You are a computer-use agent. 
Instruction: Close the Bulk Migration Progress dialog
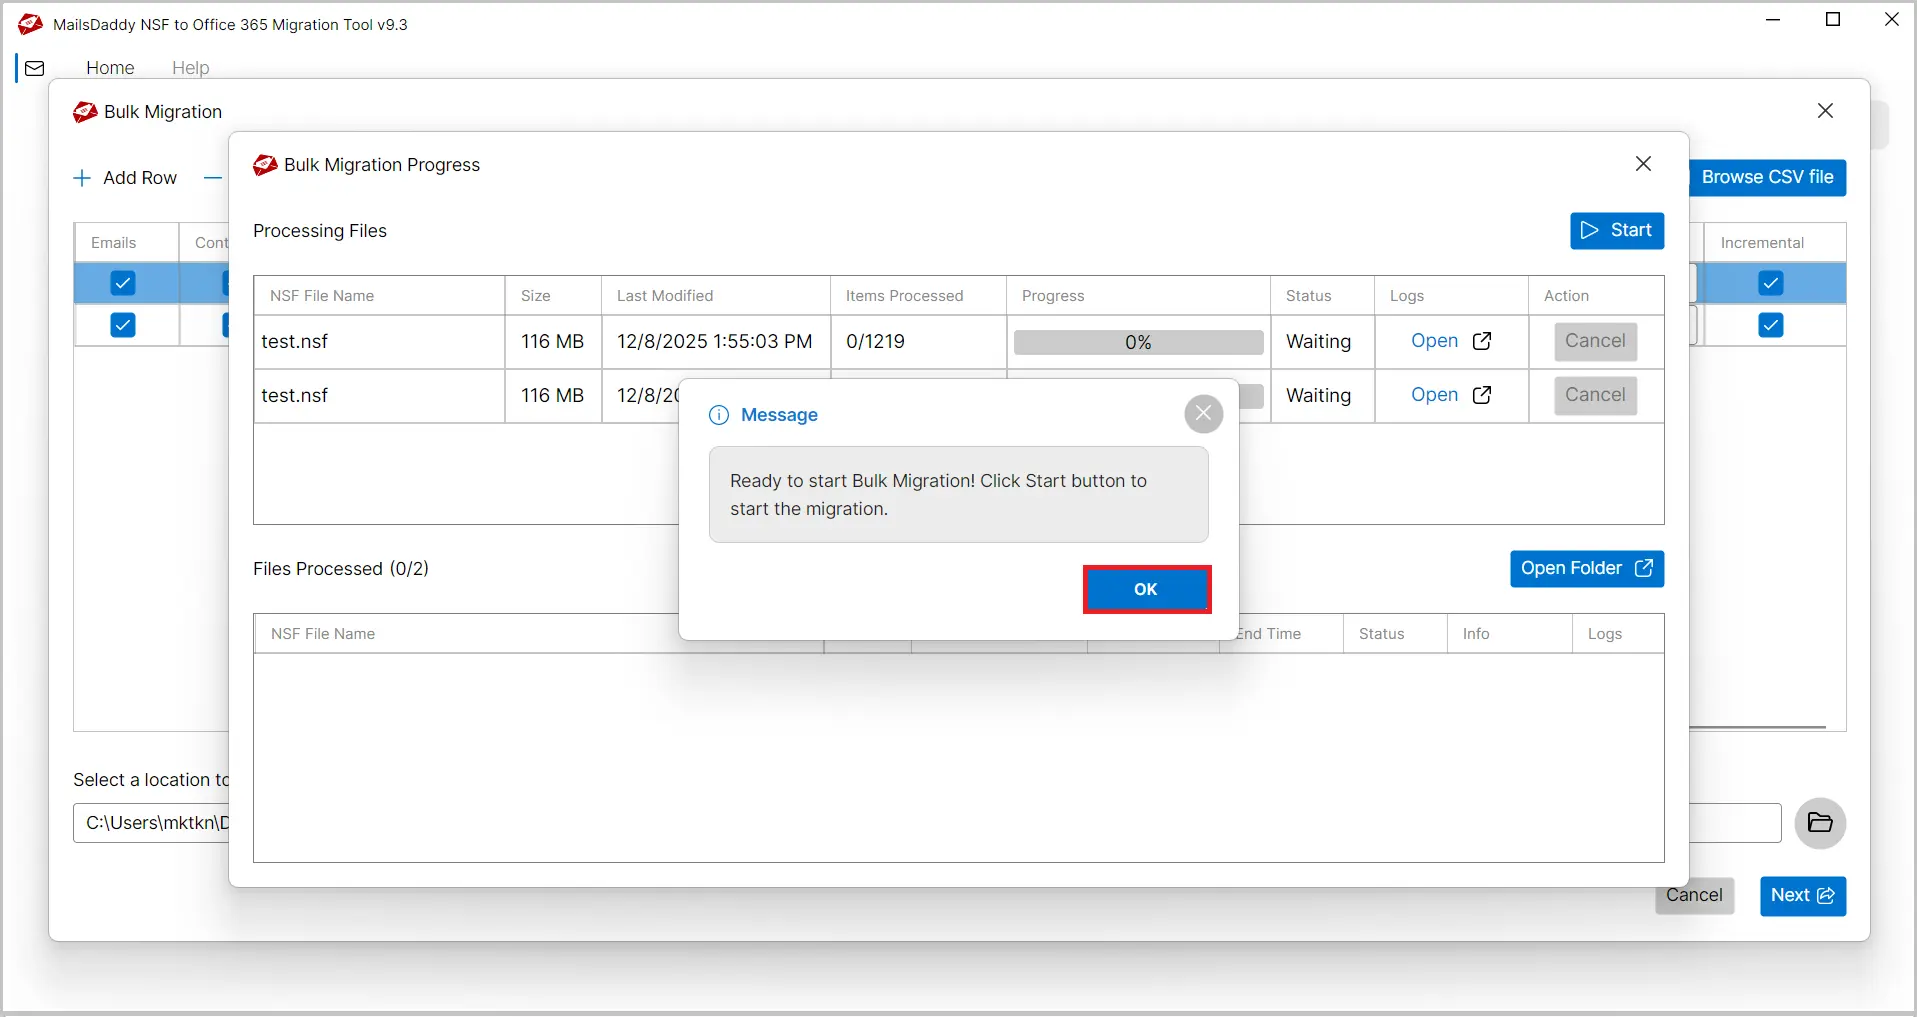click(x=1643, y=164)
